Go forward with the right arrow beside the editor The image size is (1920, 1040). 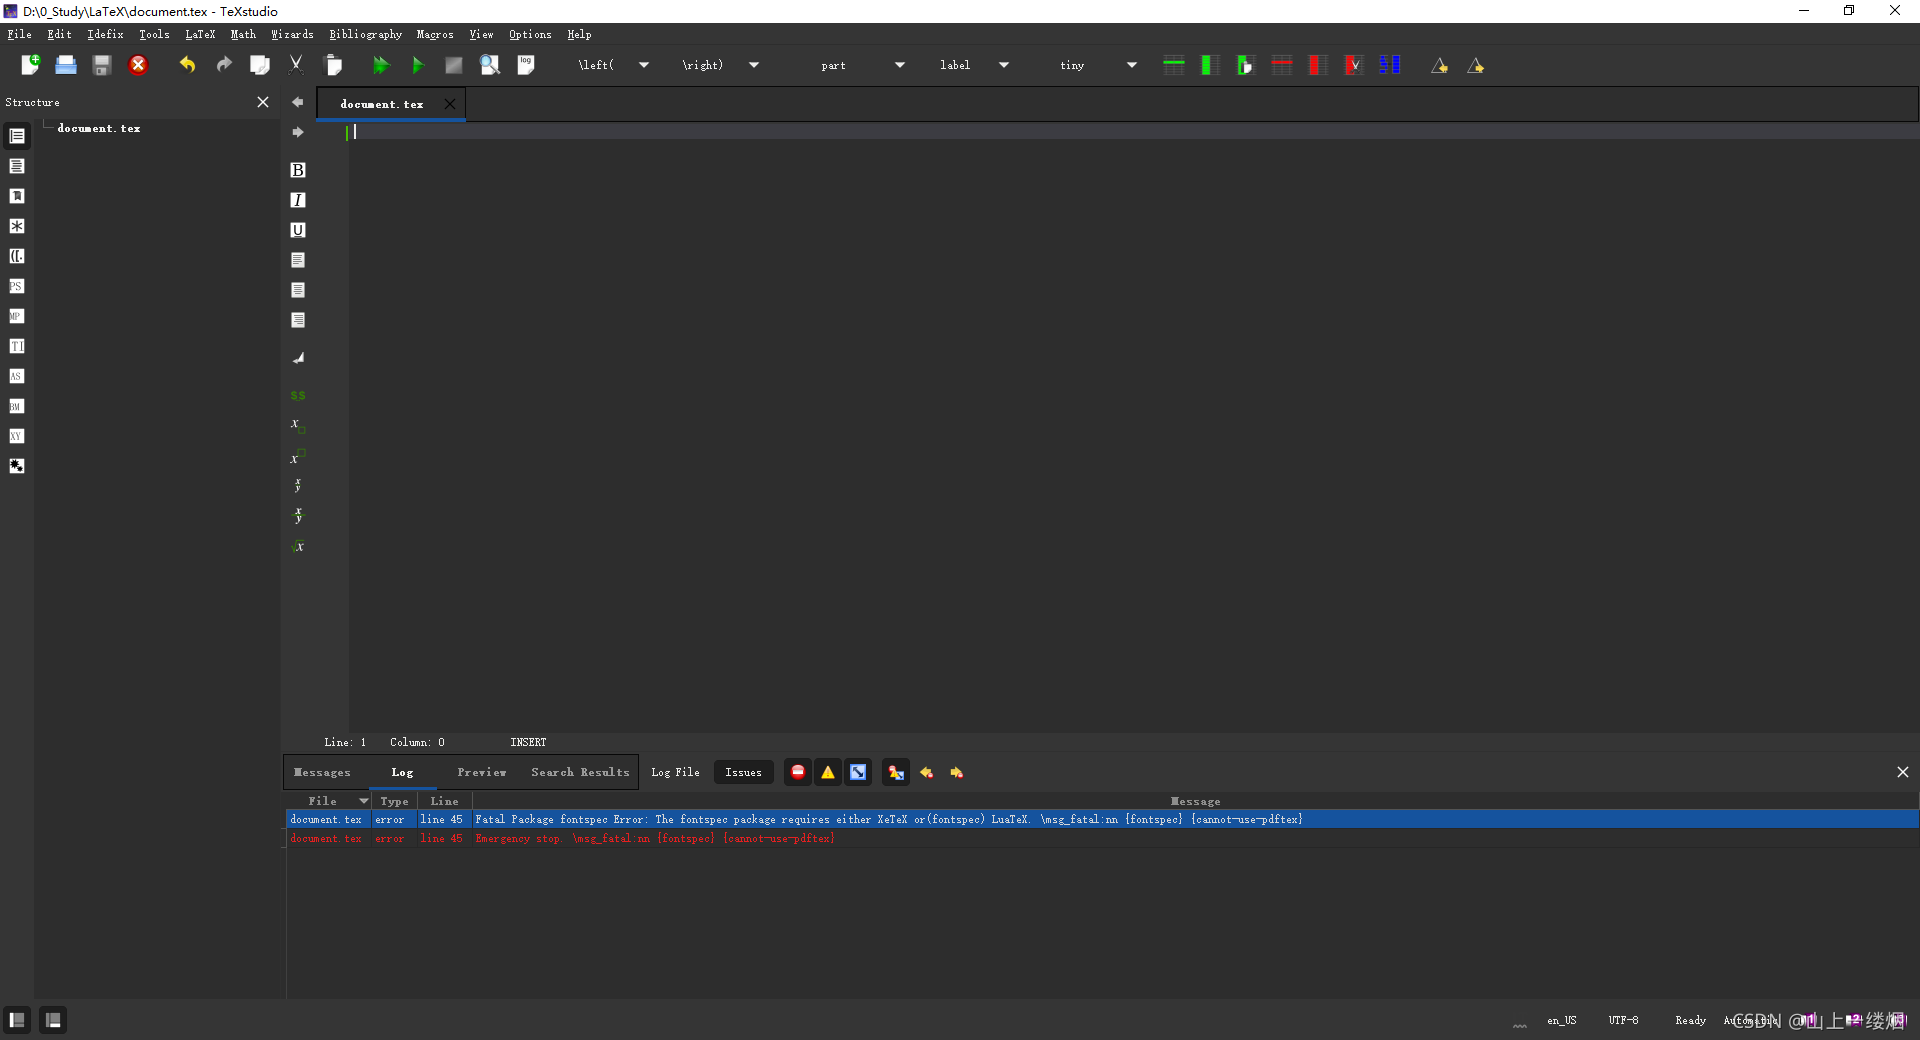tap(298, 132)
